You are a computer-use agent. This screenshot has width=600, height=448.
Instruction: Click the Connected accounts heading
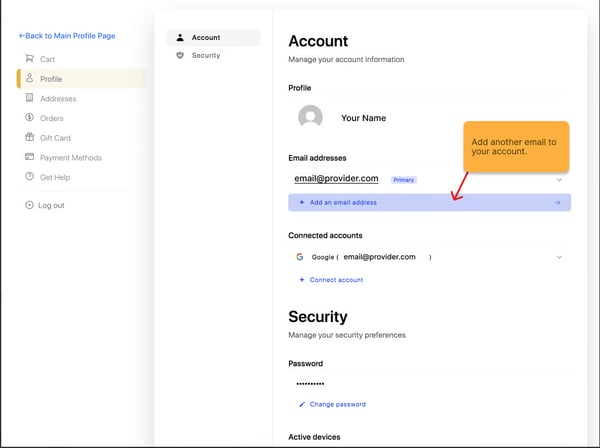tap(325, 235)
